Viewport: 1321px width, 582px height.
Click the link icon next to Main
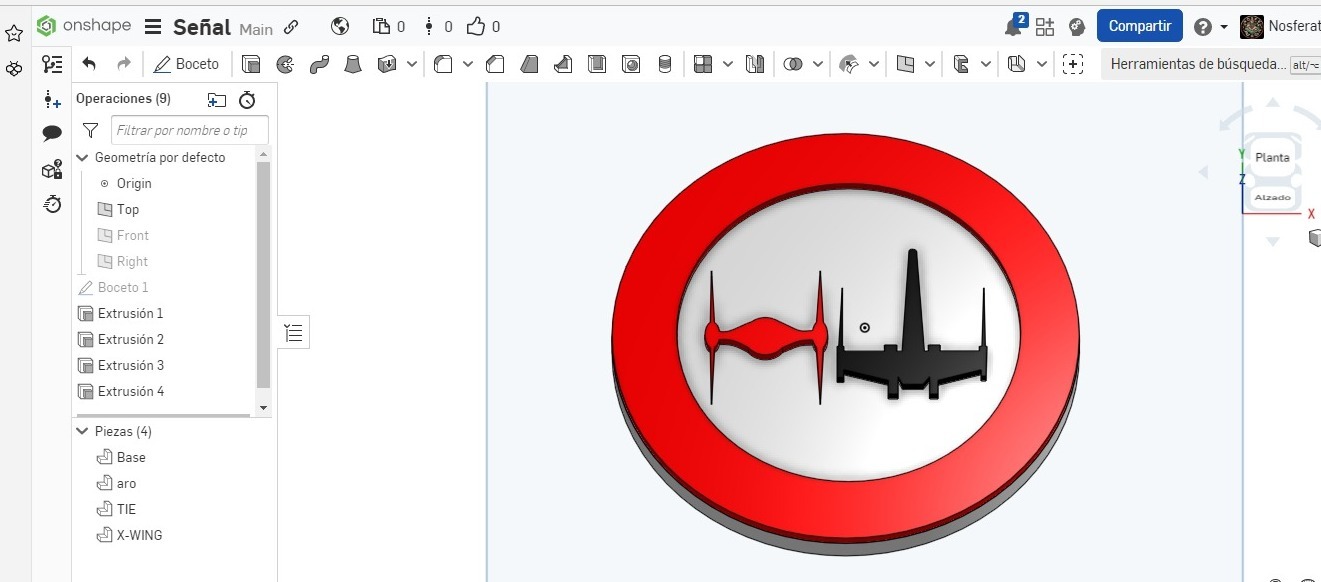tap(291, 27)
